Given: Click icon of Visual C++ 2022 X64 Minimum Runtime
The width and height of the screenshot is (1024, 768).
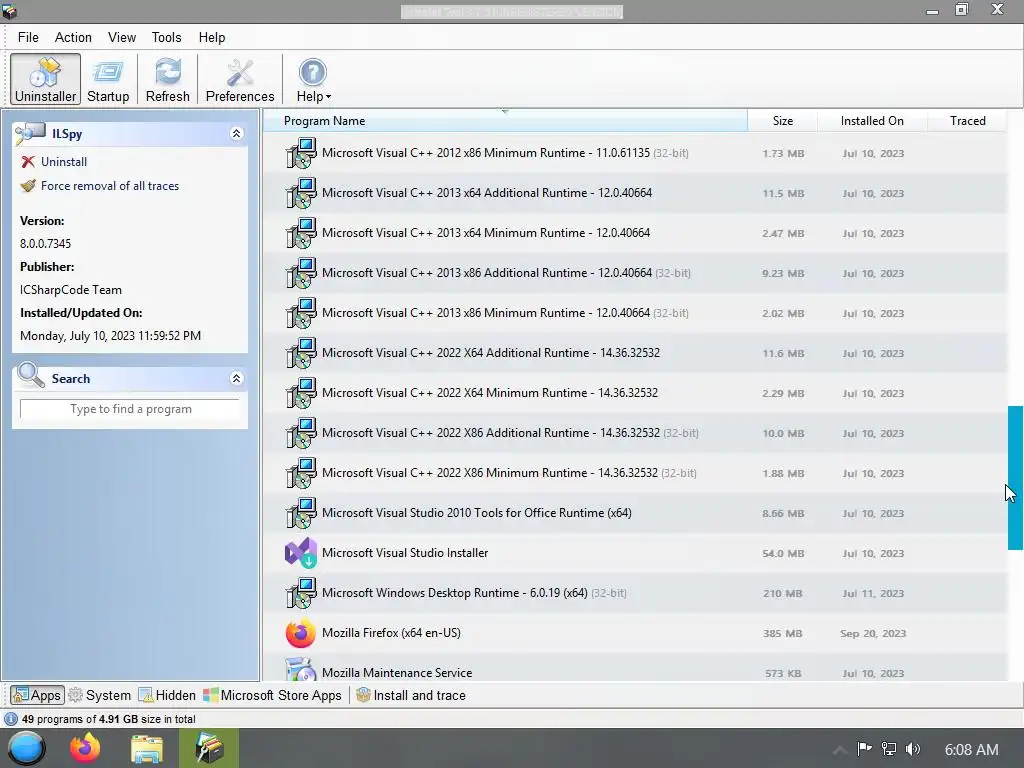Looking at the screenshot, I should coord(301,392).
